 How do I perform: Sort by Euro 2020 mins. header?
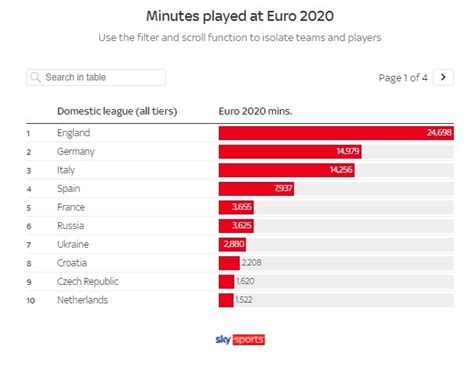[255, 111]
